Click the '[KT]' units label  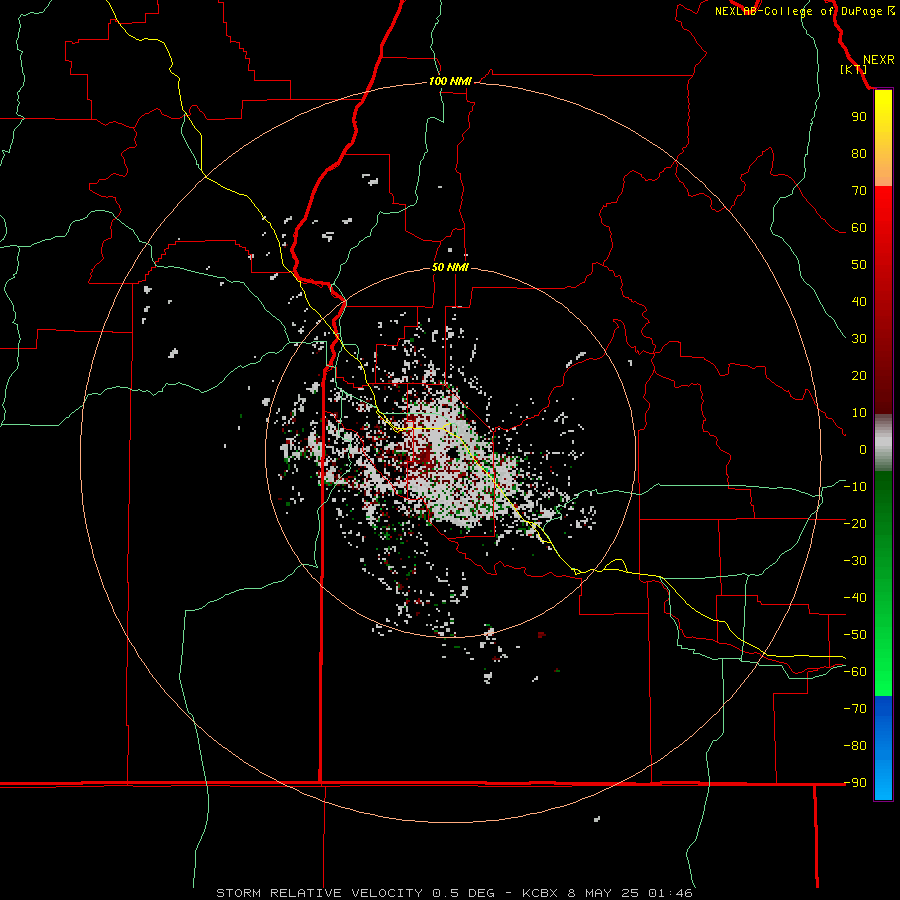pos(854,69)
